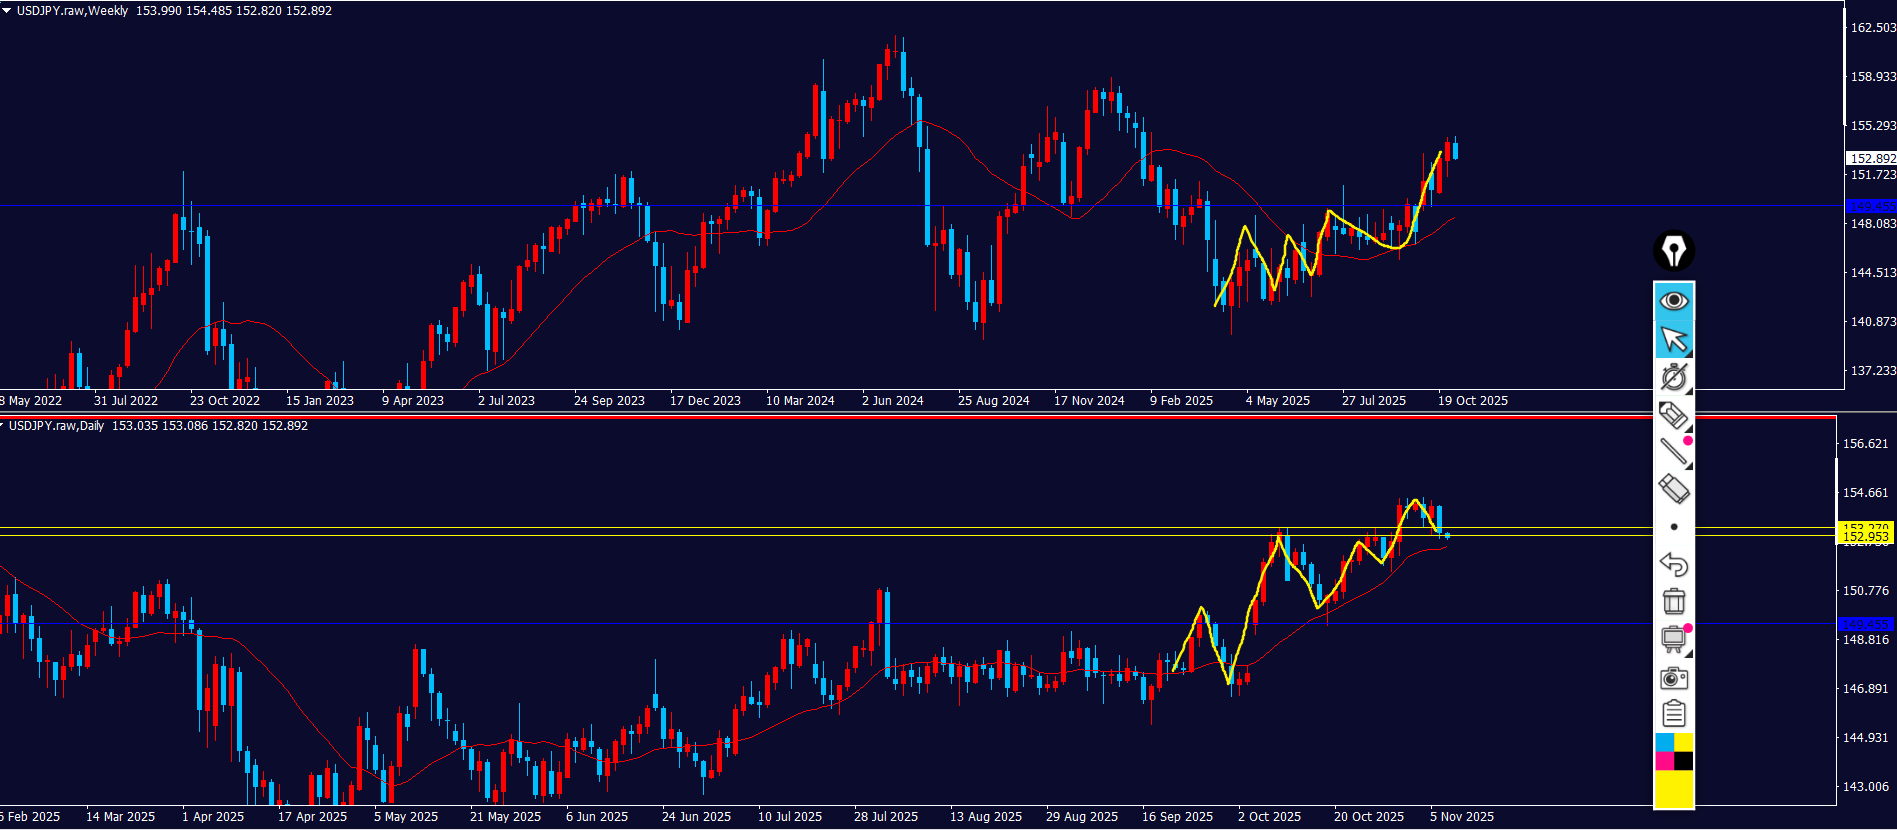Select the highlighter pen tool

[x=1673, y=415]
